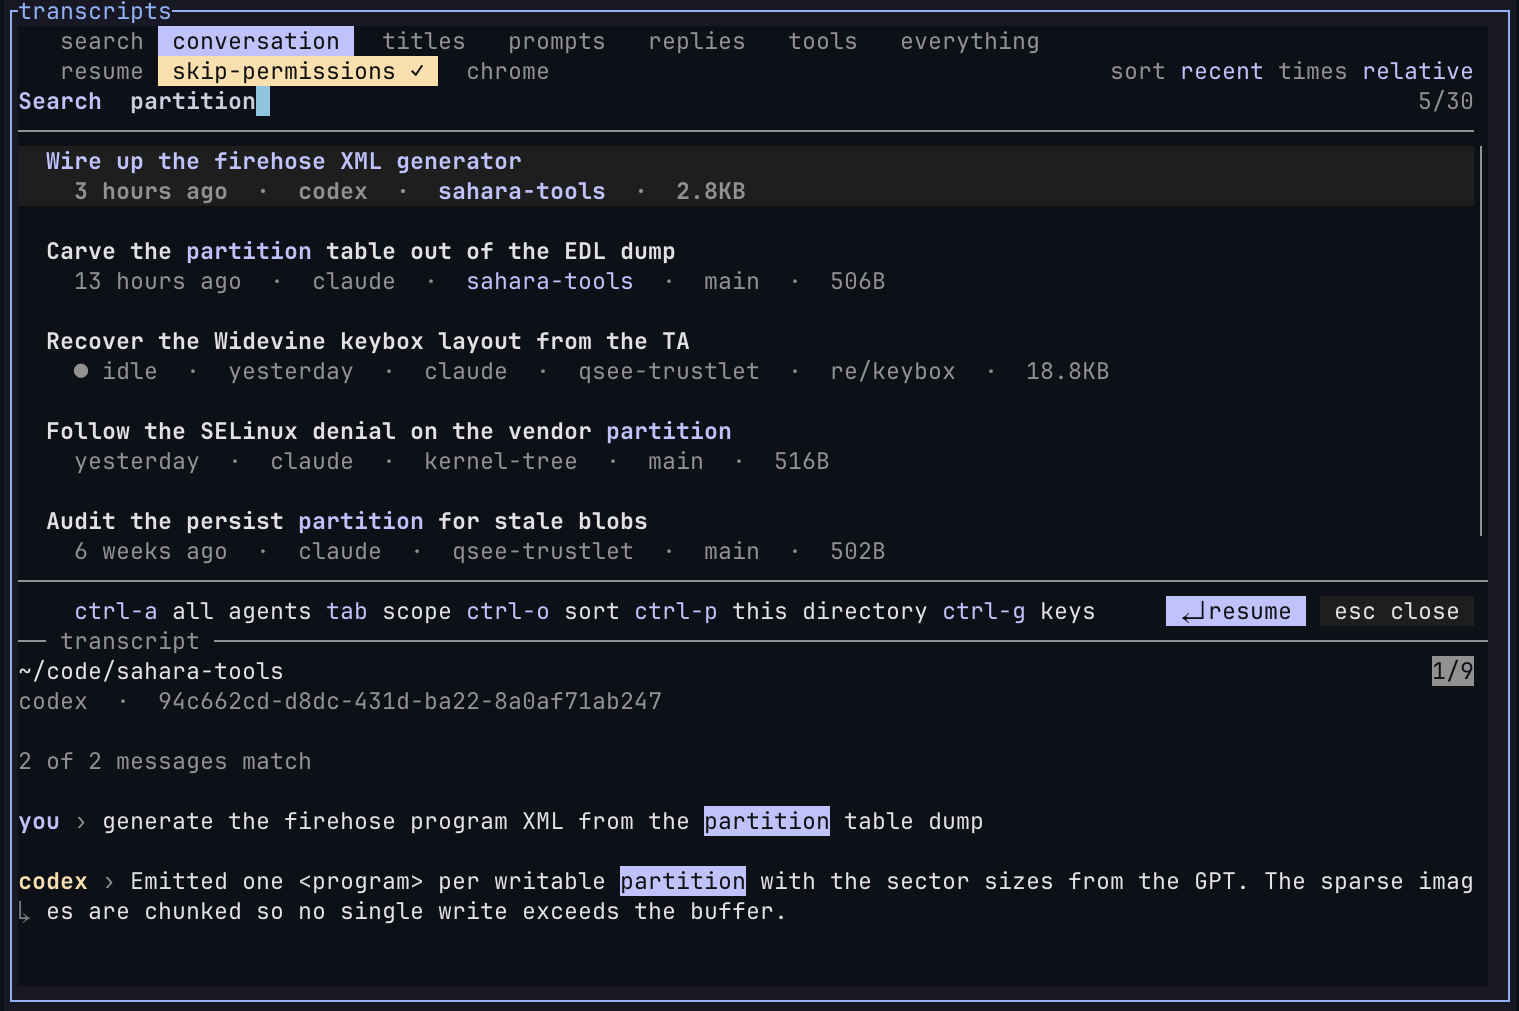Click the 13 hours ago timestamp
The width and height of the screenshot is (1519, 1011).
point(158,281)
